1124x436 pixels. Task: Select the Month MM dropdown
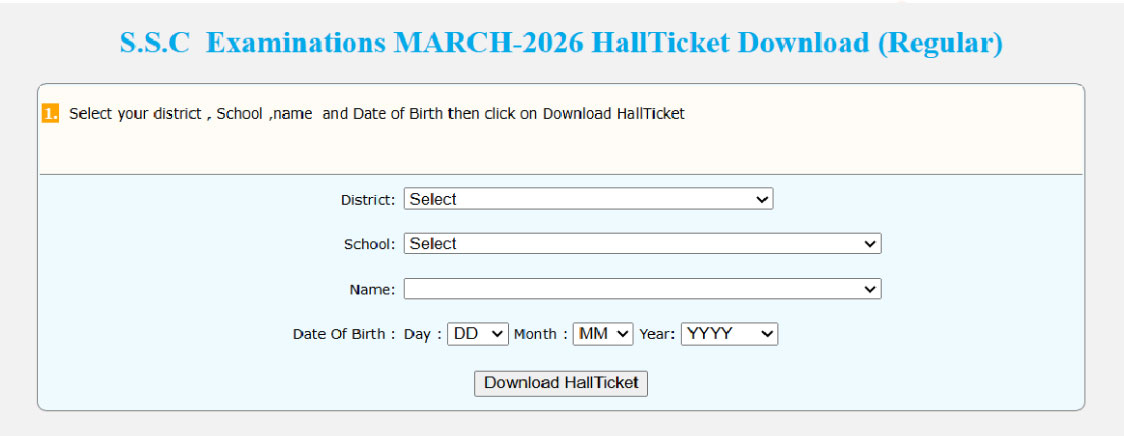603,334
